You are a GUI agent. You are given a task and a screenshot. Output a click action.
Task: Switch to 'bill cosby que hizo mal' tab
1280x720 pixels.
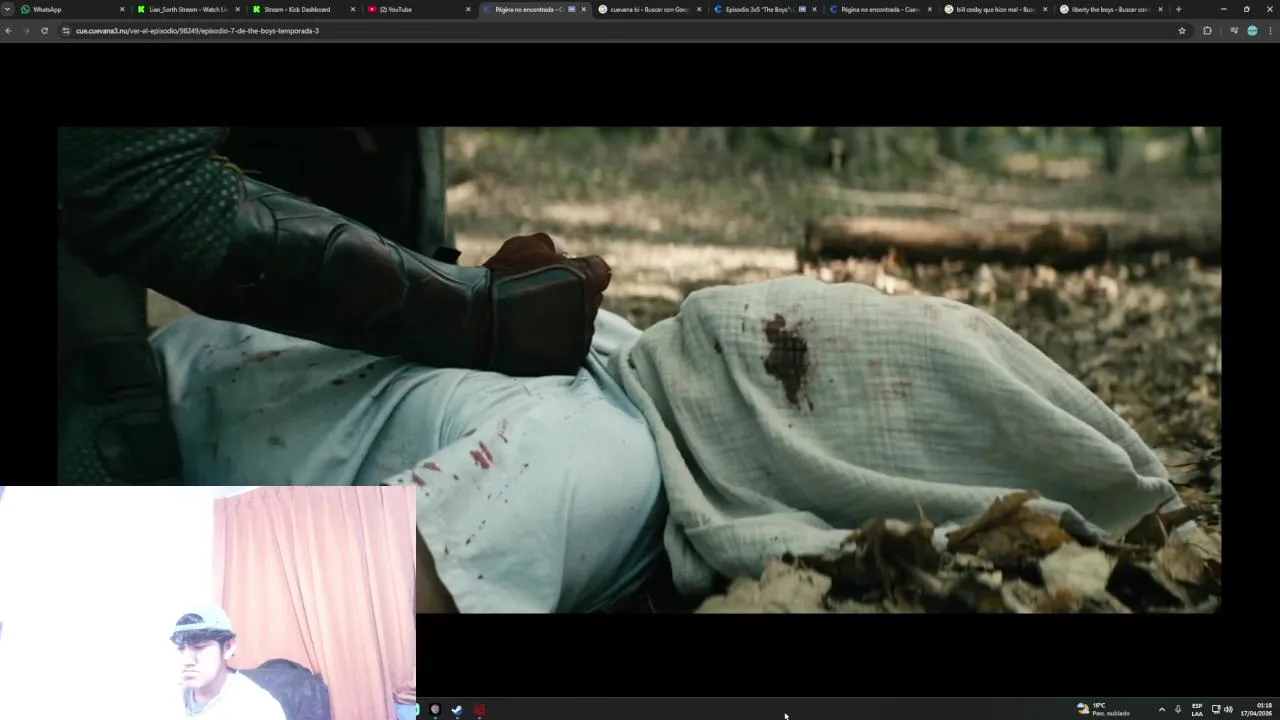(996, 9)
